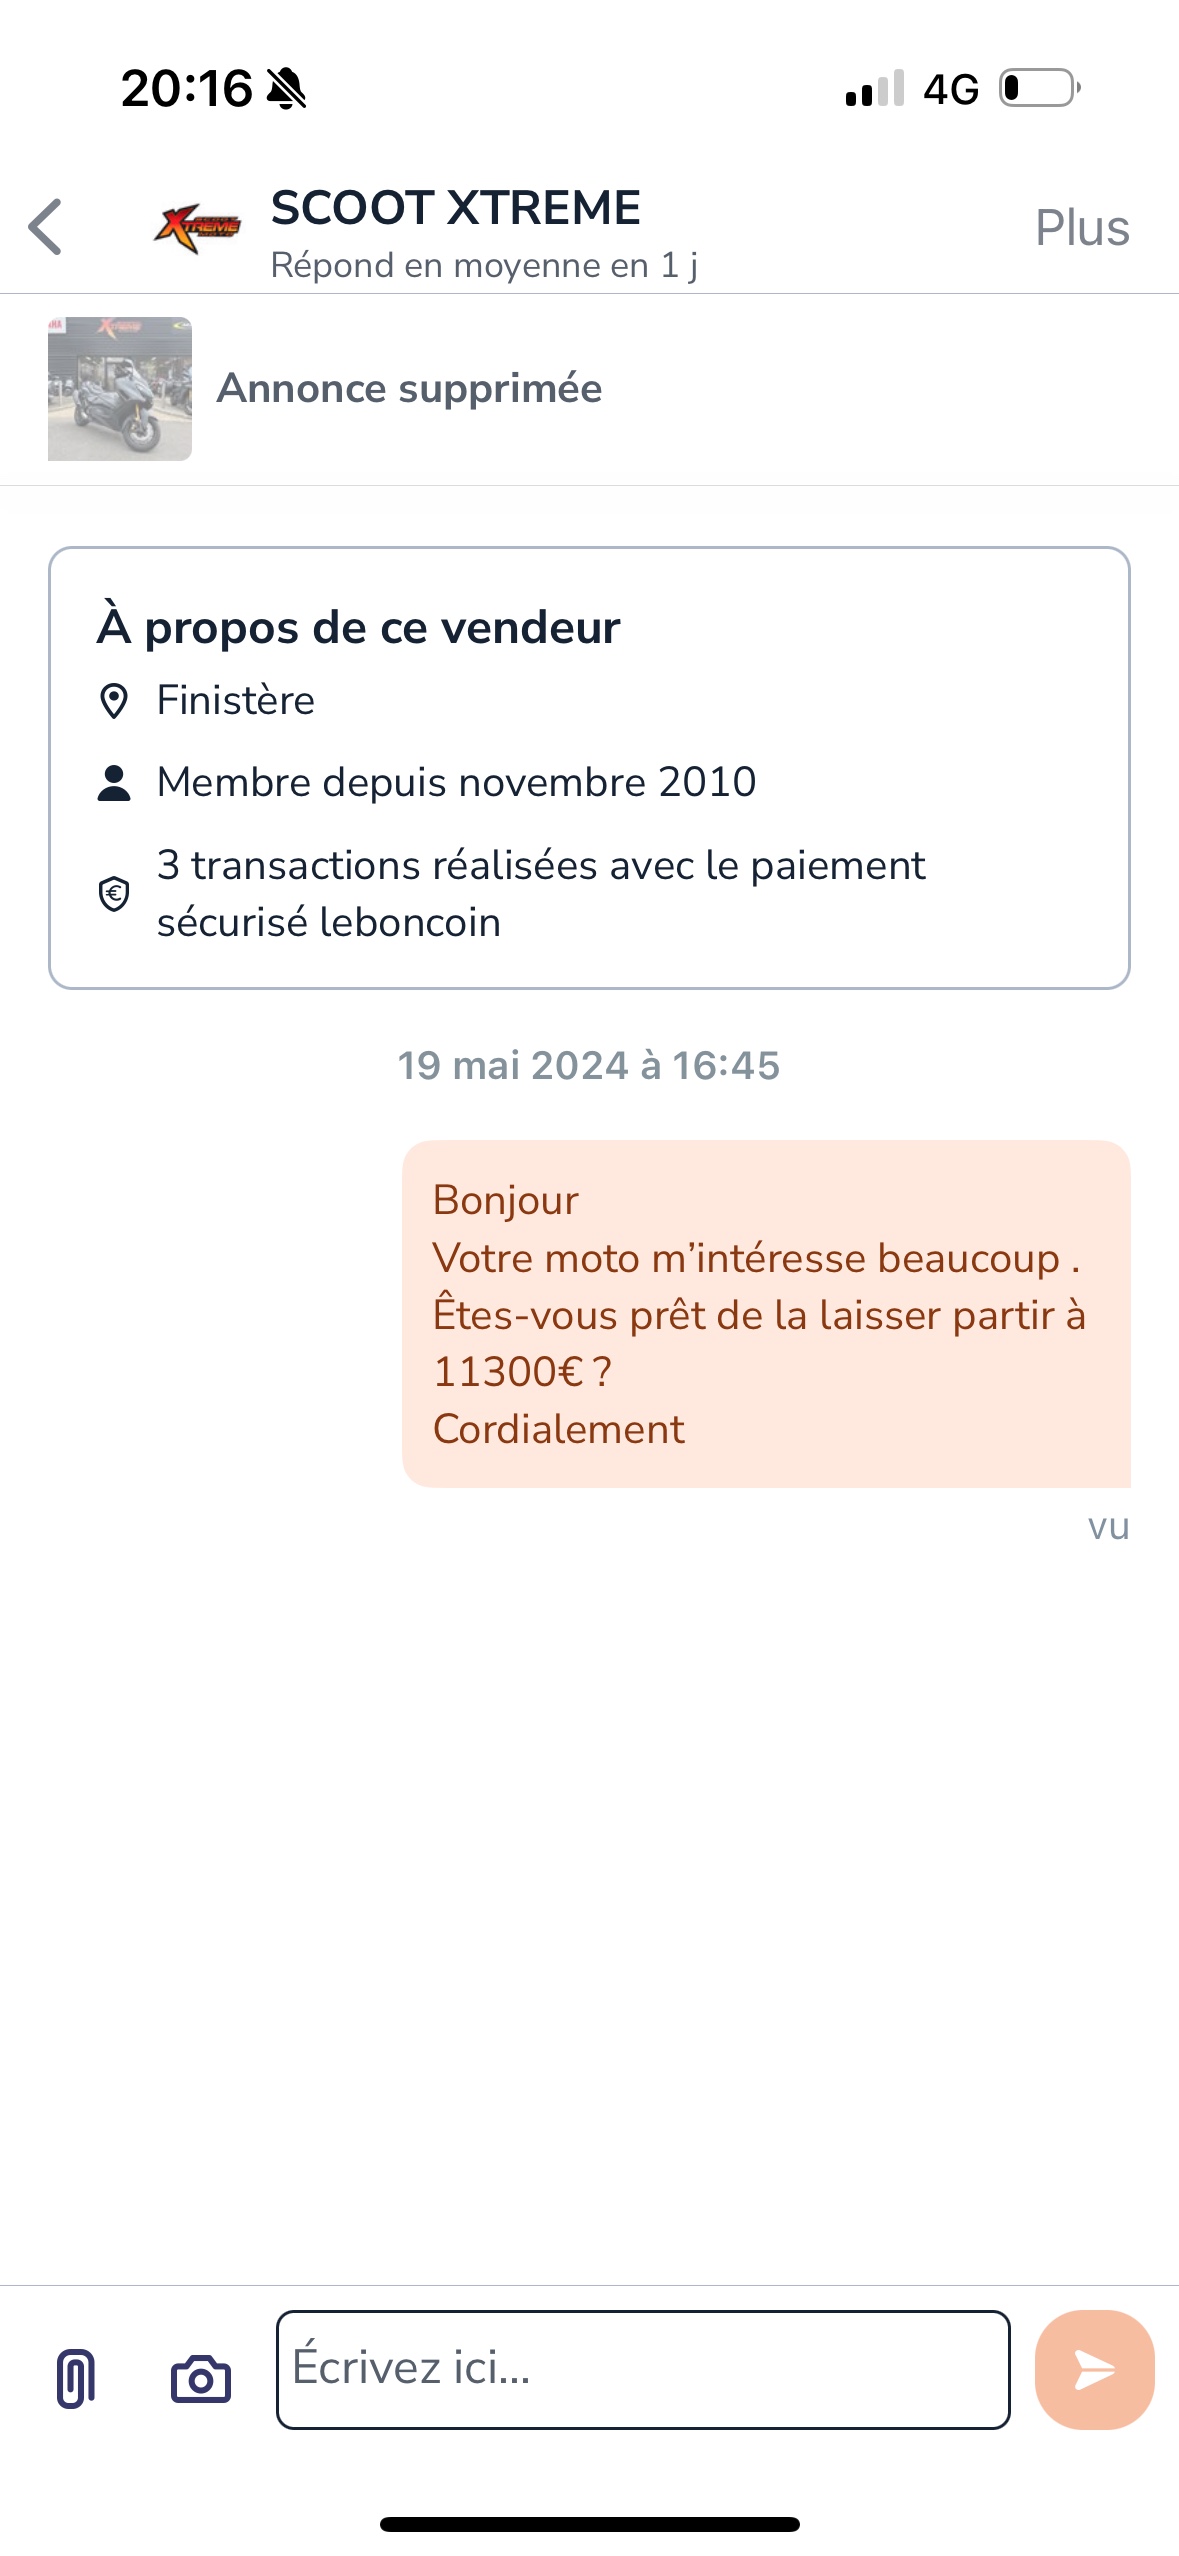This screenshot has width=1179, height=2556.
Task: Tap the deleted listing scooter thumbnail
Action: coord(120,389)
